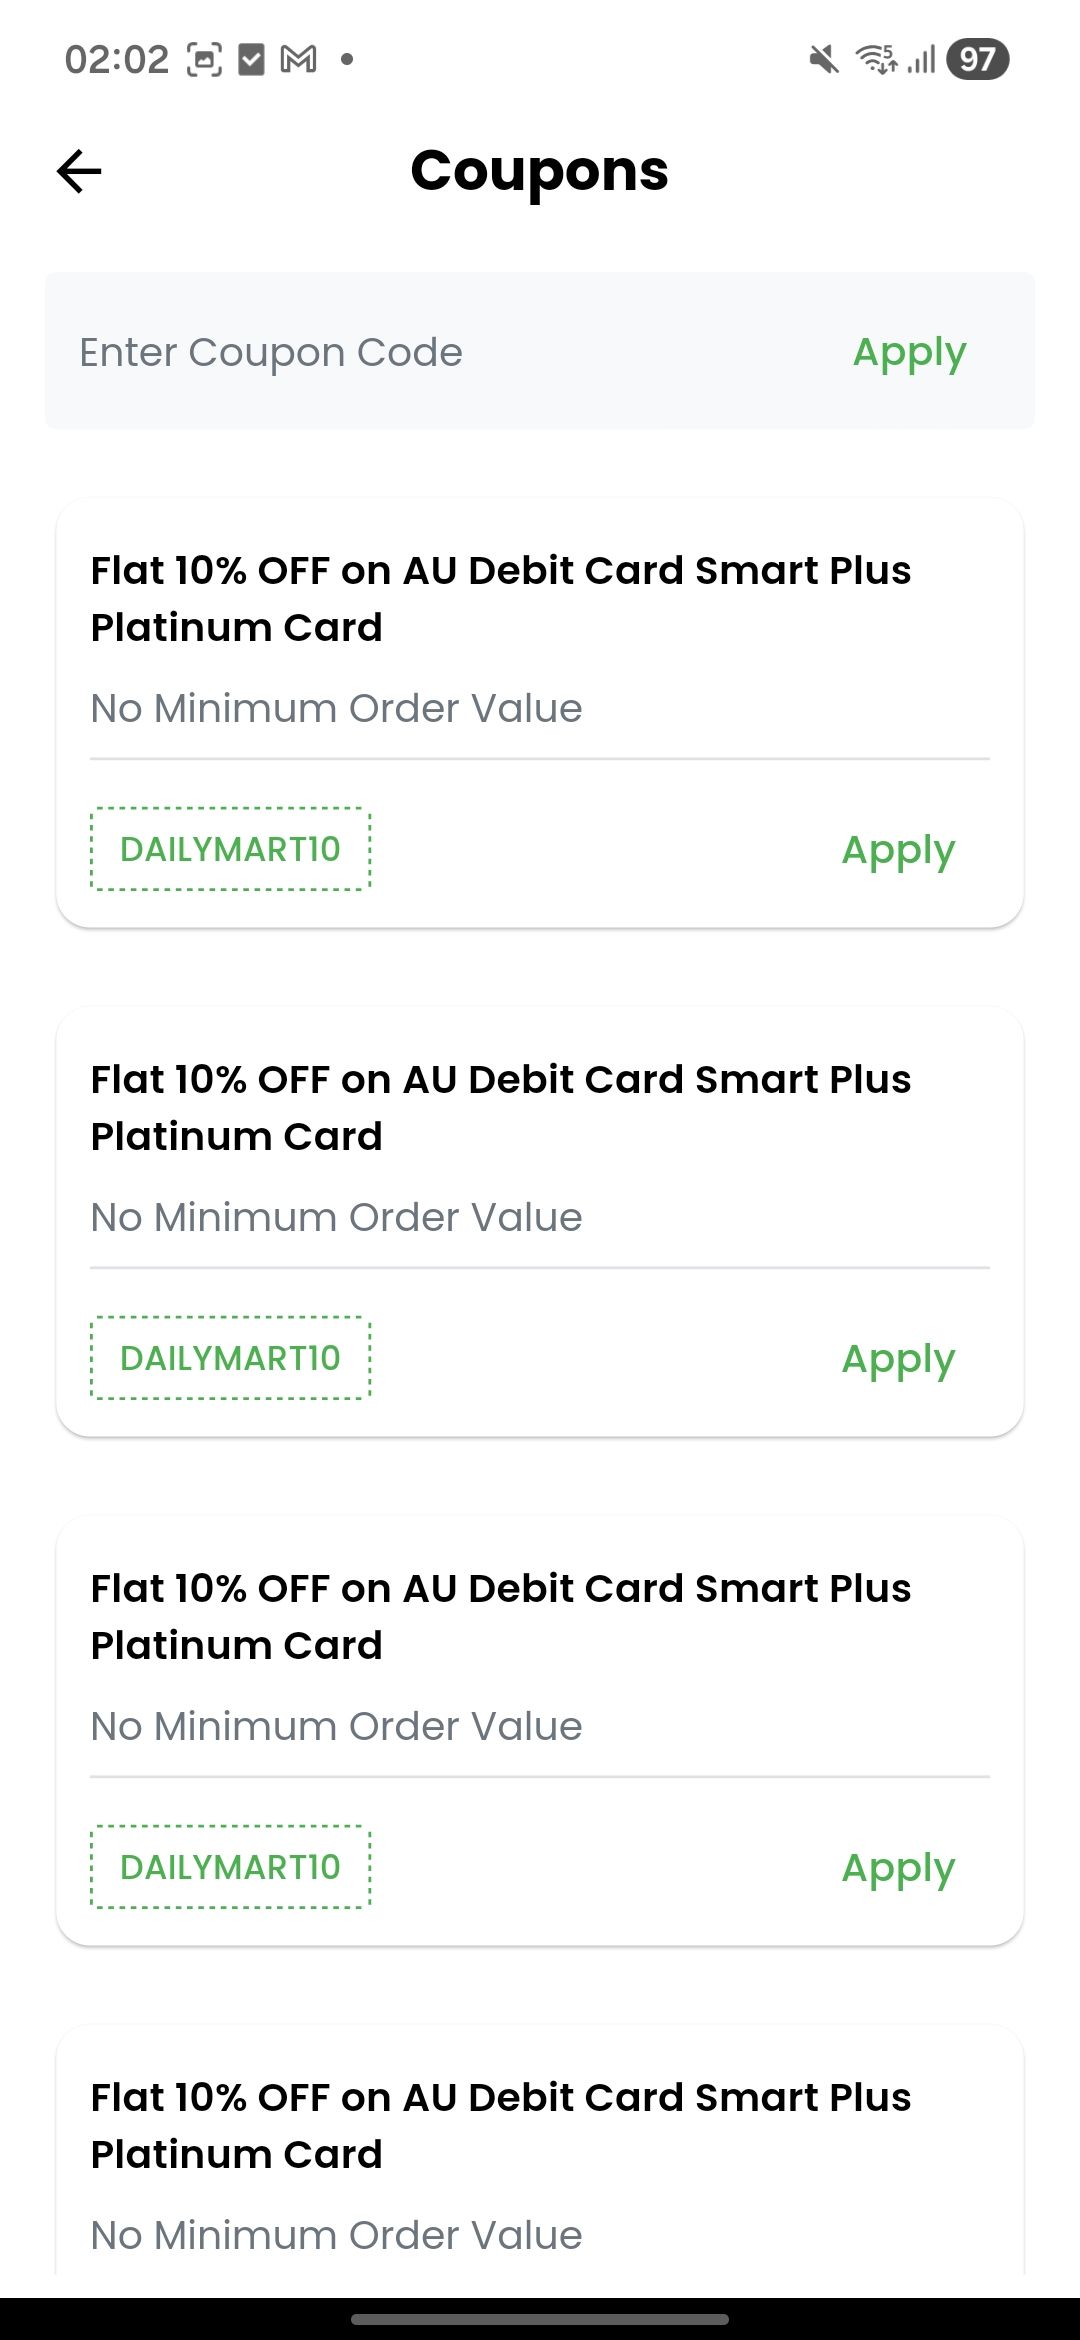Image resolution: width=1080 pixels, height=2340 pixels.
Task: Tap the third DAILYMART10 code box
Action: click(231, 1867)
